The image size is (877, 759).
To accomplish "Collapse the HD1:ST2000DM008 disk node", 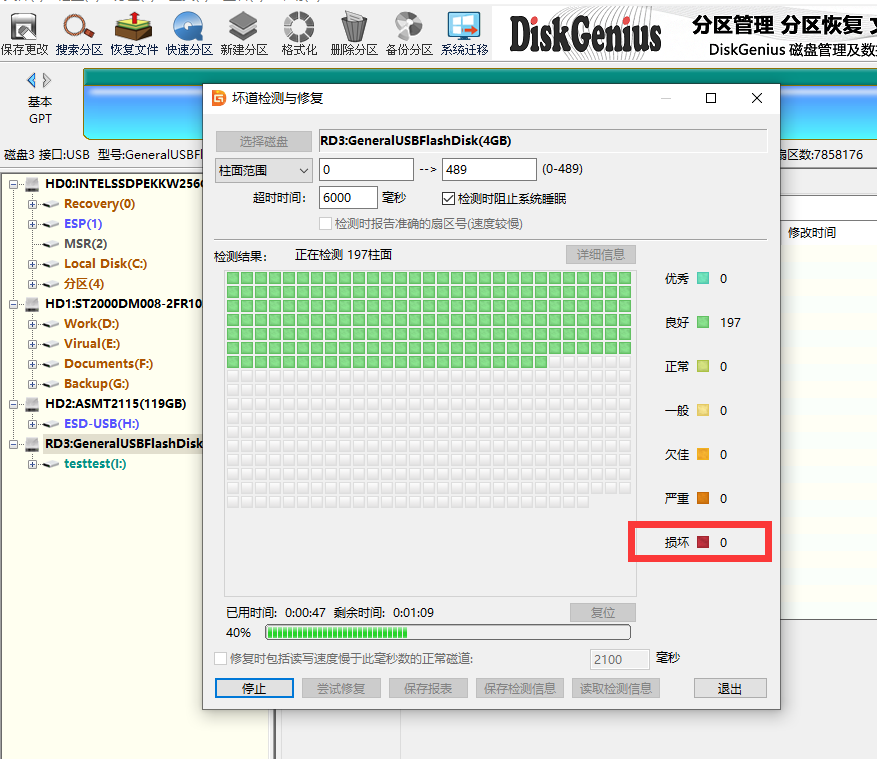I will [14, 304].
